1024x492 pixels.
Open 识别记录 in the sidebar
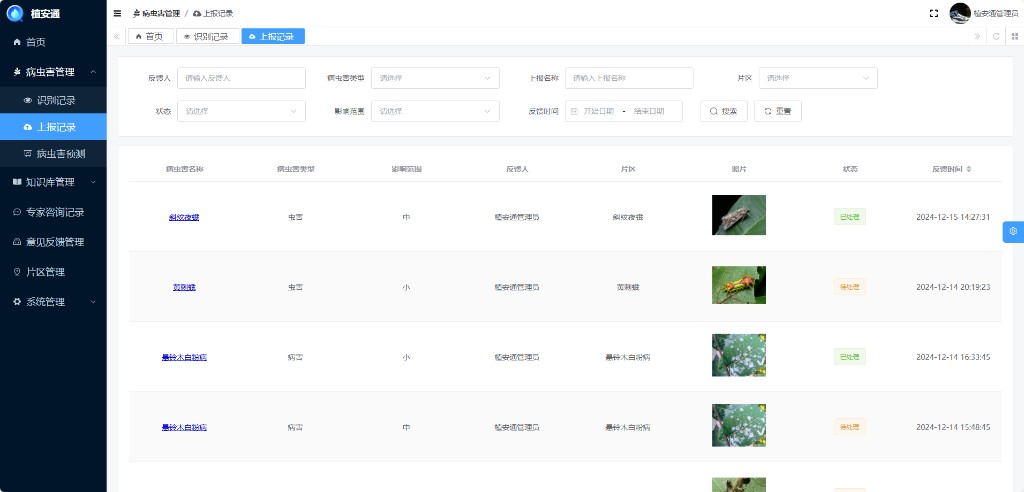53,100
